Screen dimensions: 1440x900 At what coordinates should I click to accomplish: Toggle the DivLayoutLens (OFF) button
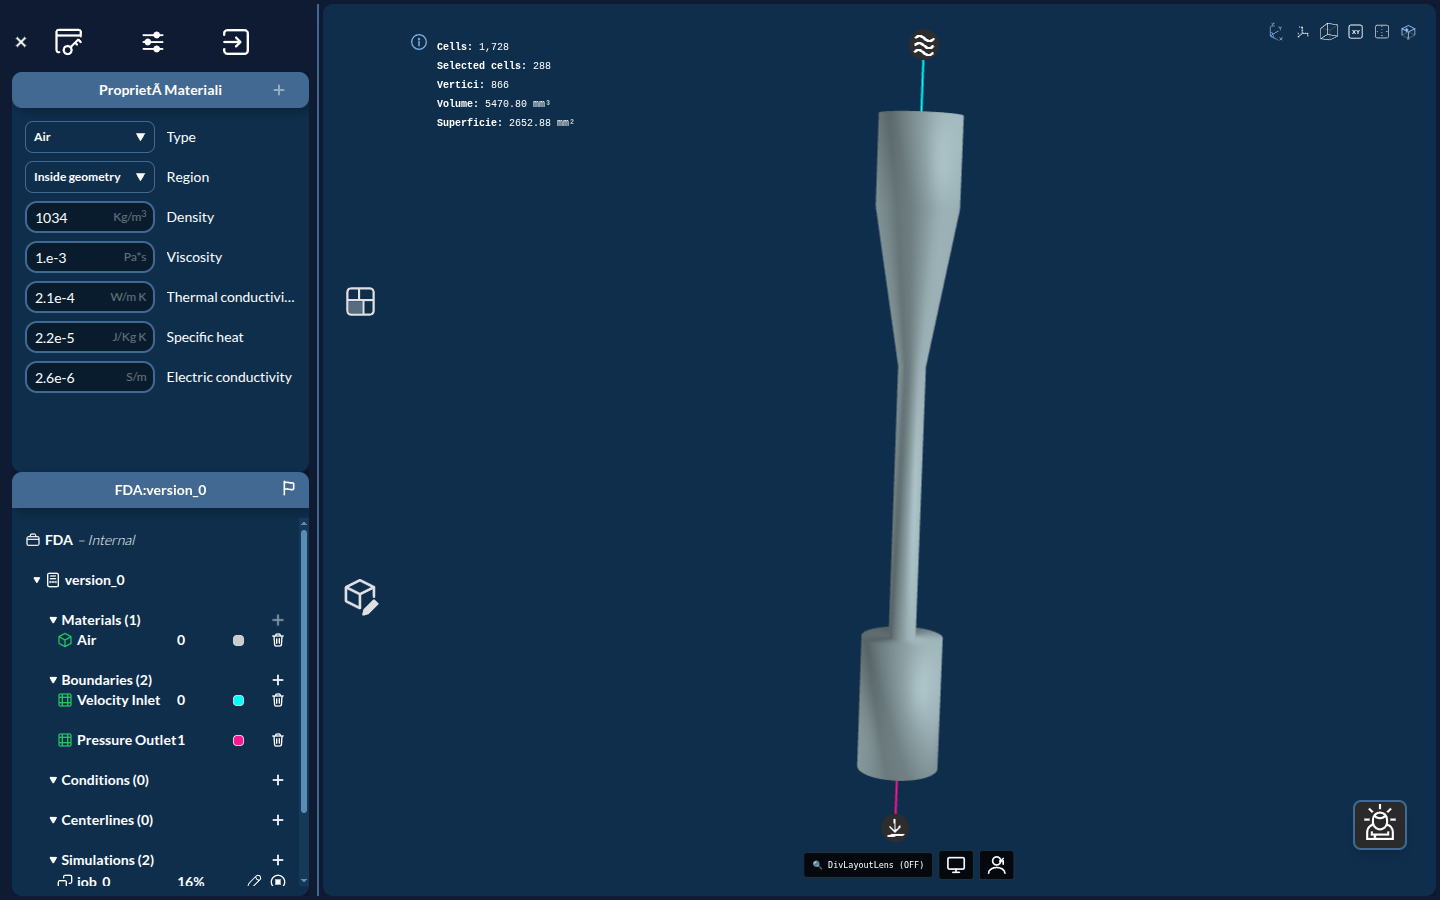(868, 865)
